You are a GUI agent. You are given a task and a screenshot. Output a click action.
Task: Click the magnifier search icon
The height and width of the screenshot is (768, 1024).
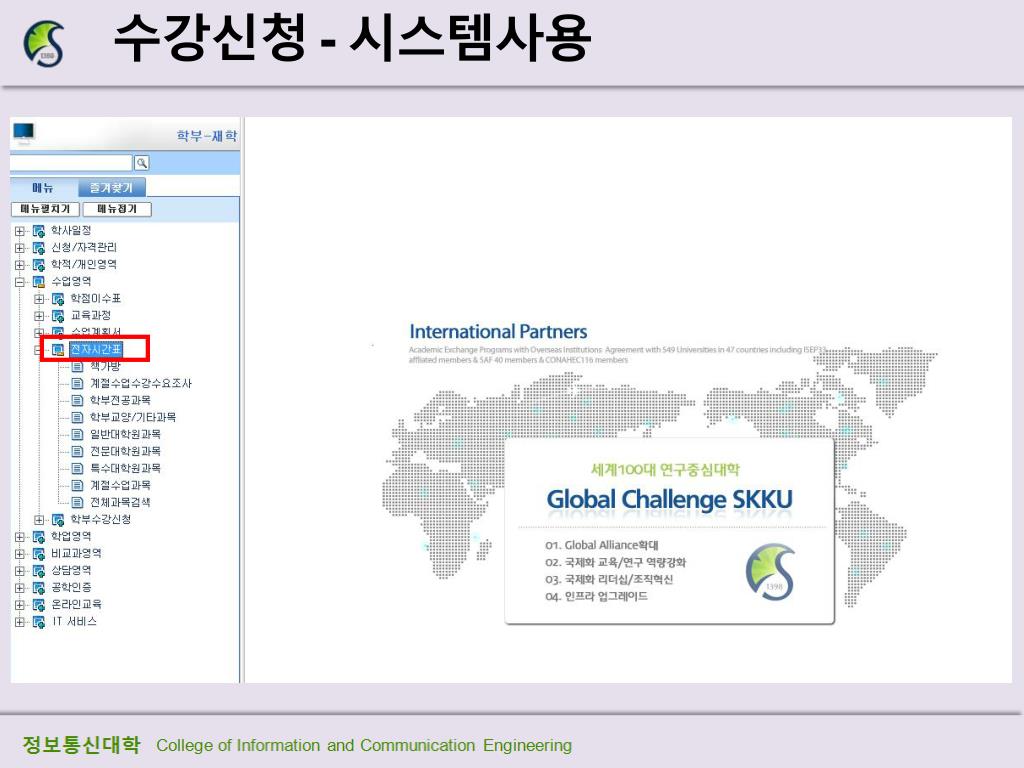(141, 163)
